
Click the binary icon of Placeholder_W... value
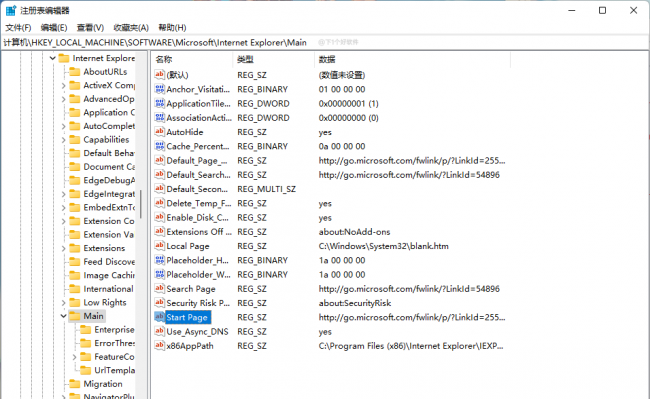[x=160, y=274]
